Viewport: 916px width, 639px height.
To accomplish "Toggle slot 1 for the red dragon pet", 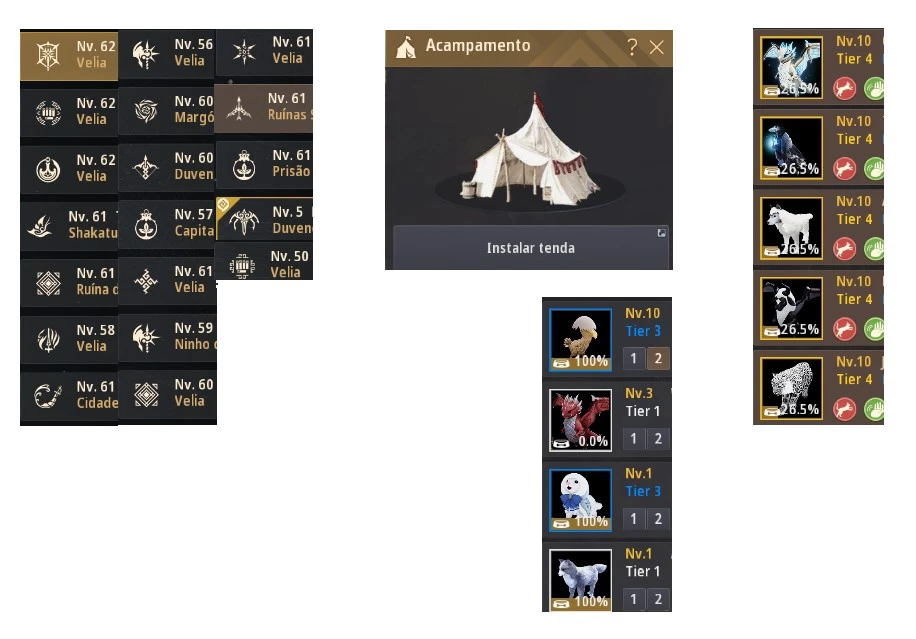I will pos(633,439).
